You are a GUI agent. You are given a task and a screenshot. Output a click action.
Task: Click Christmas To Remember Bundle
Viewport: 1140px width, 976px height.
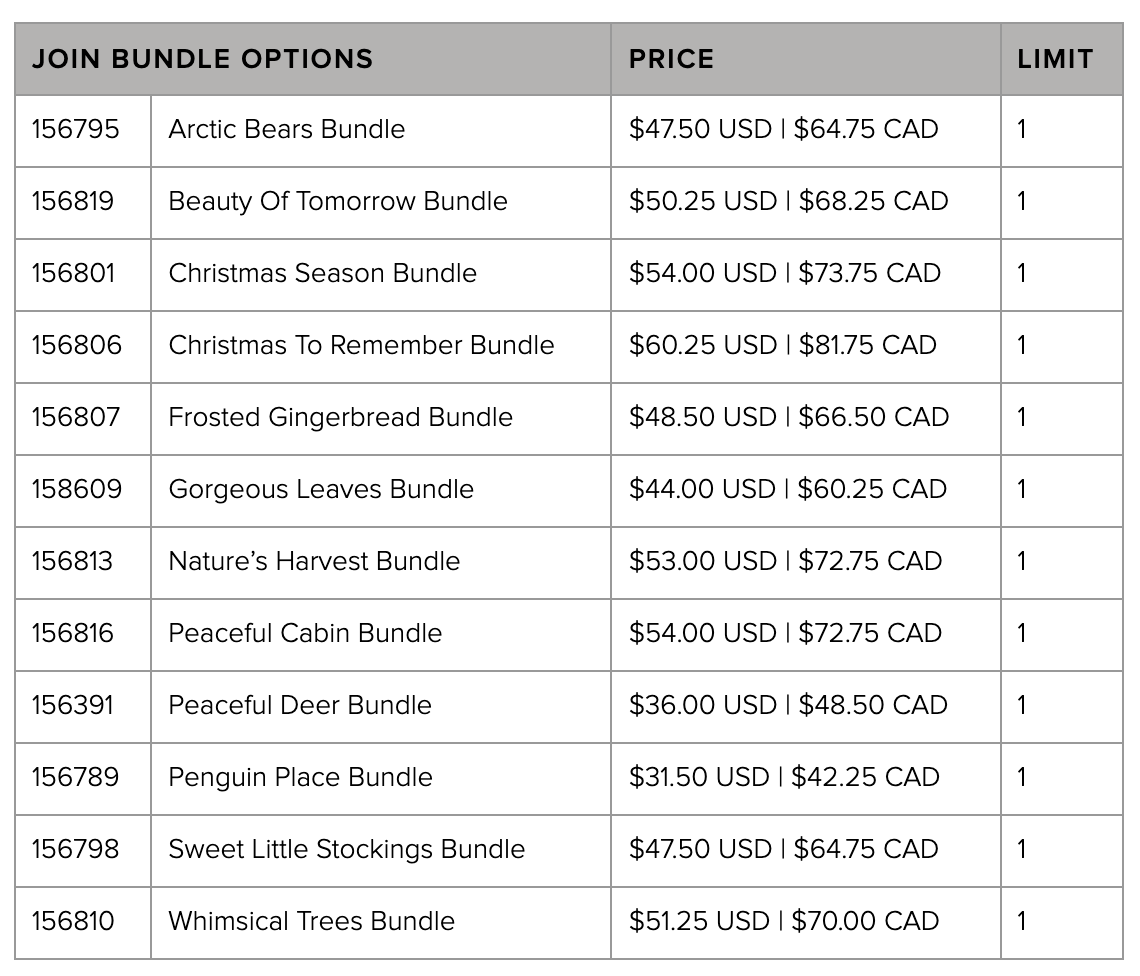click(x=361, y=346)
